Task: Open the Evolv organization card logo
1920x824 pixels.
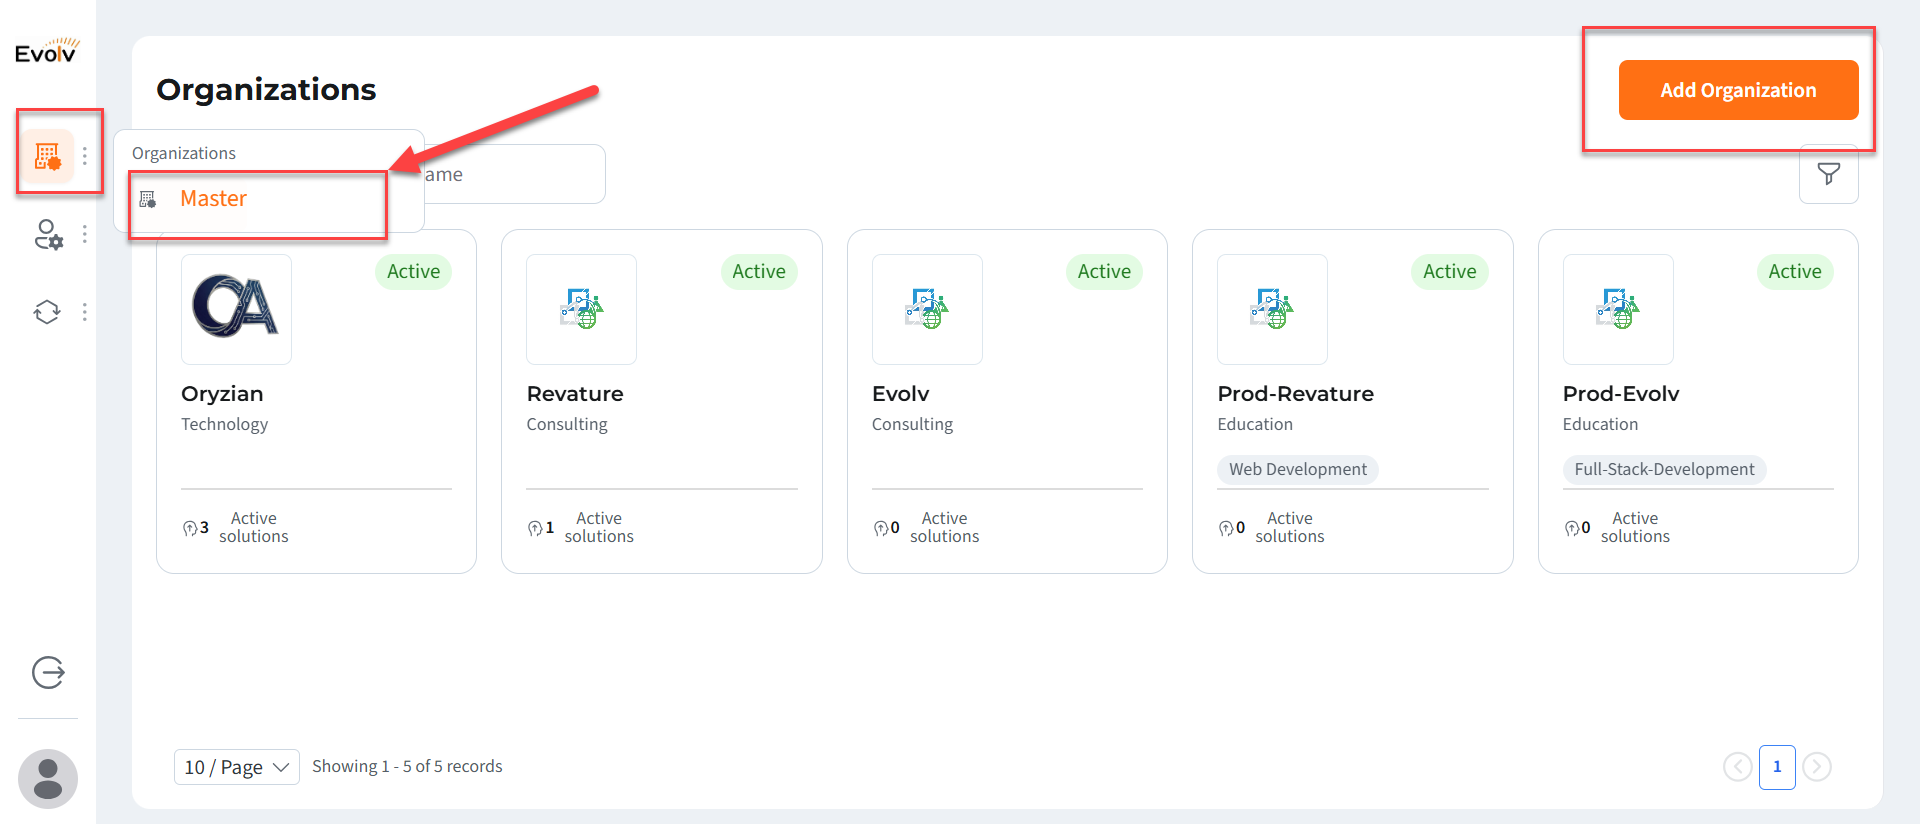Action: click(x=927, y=309)
